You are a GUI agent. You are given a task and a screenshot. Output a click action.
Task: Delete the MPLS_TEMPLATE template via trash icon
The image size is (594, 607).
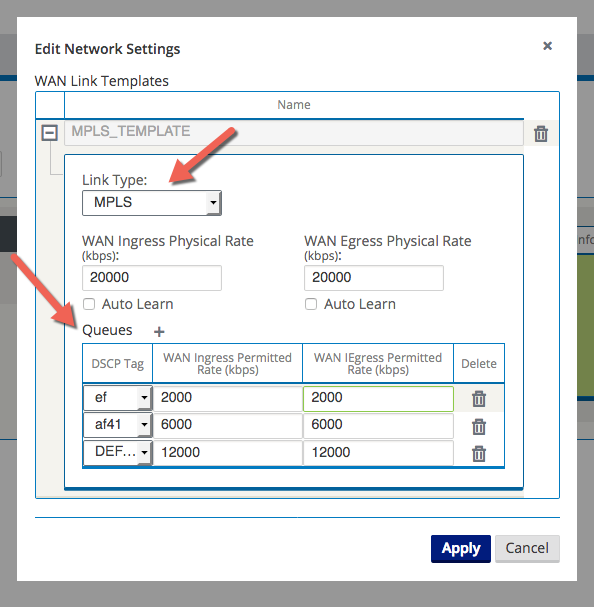pyautogui.click(x=541, y=134)
